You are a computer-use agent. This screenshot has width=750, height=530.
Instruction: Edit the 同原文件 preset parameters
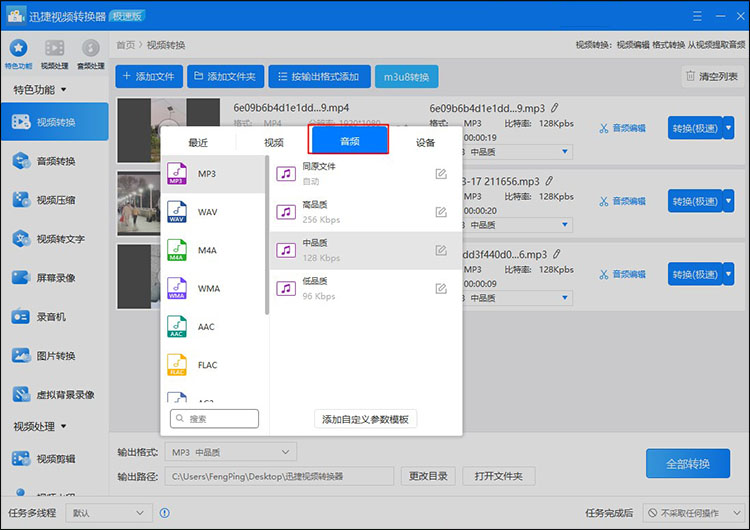441,174
